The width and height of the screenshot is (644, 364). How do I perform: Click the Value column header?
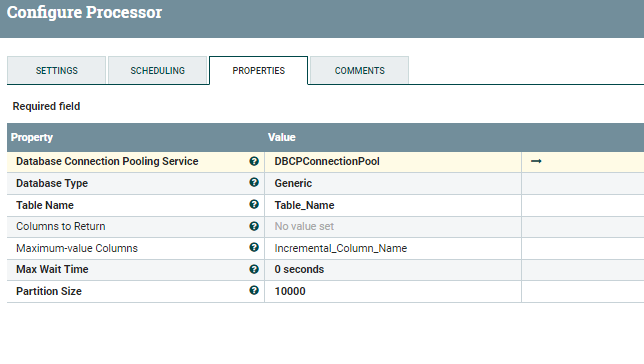pos(282,137)
